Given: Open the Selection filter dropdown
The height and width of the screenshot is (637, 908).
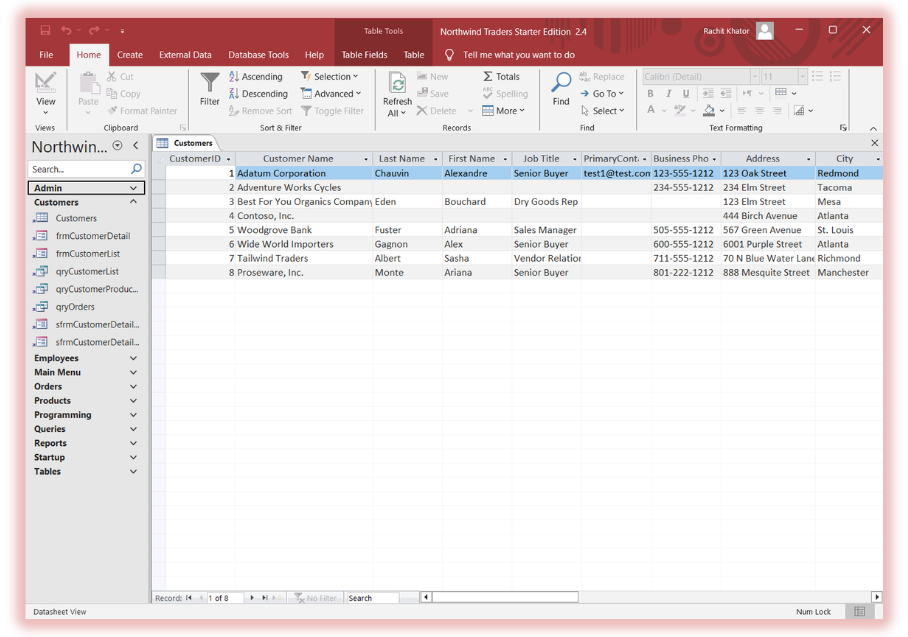Looking at the screenshot, I should 331,77.
